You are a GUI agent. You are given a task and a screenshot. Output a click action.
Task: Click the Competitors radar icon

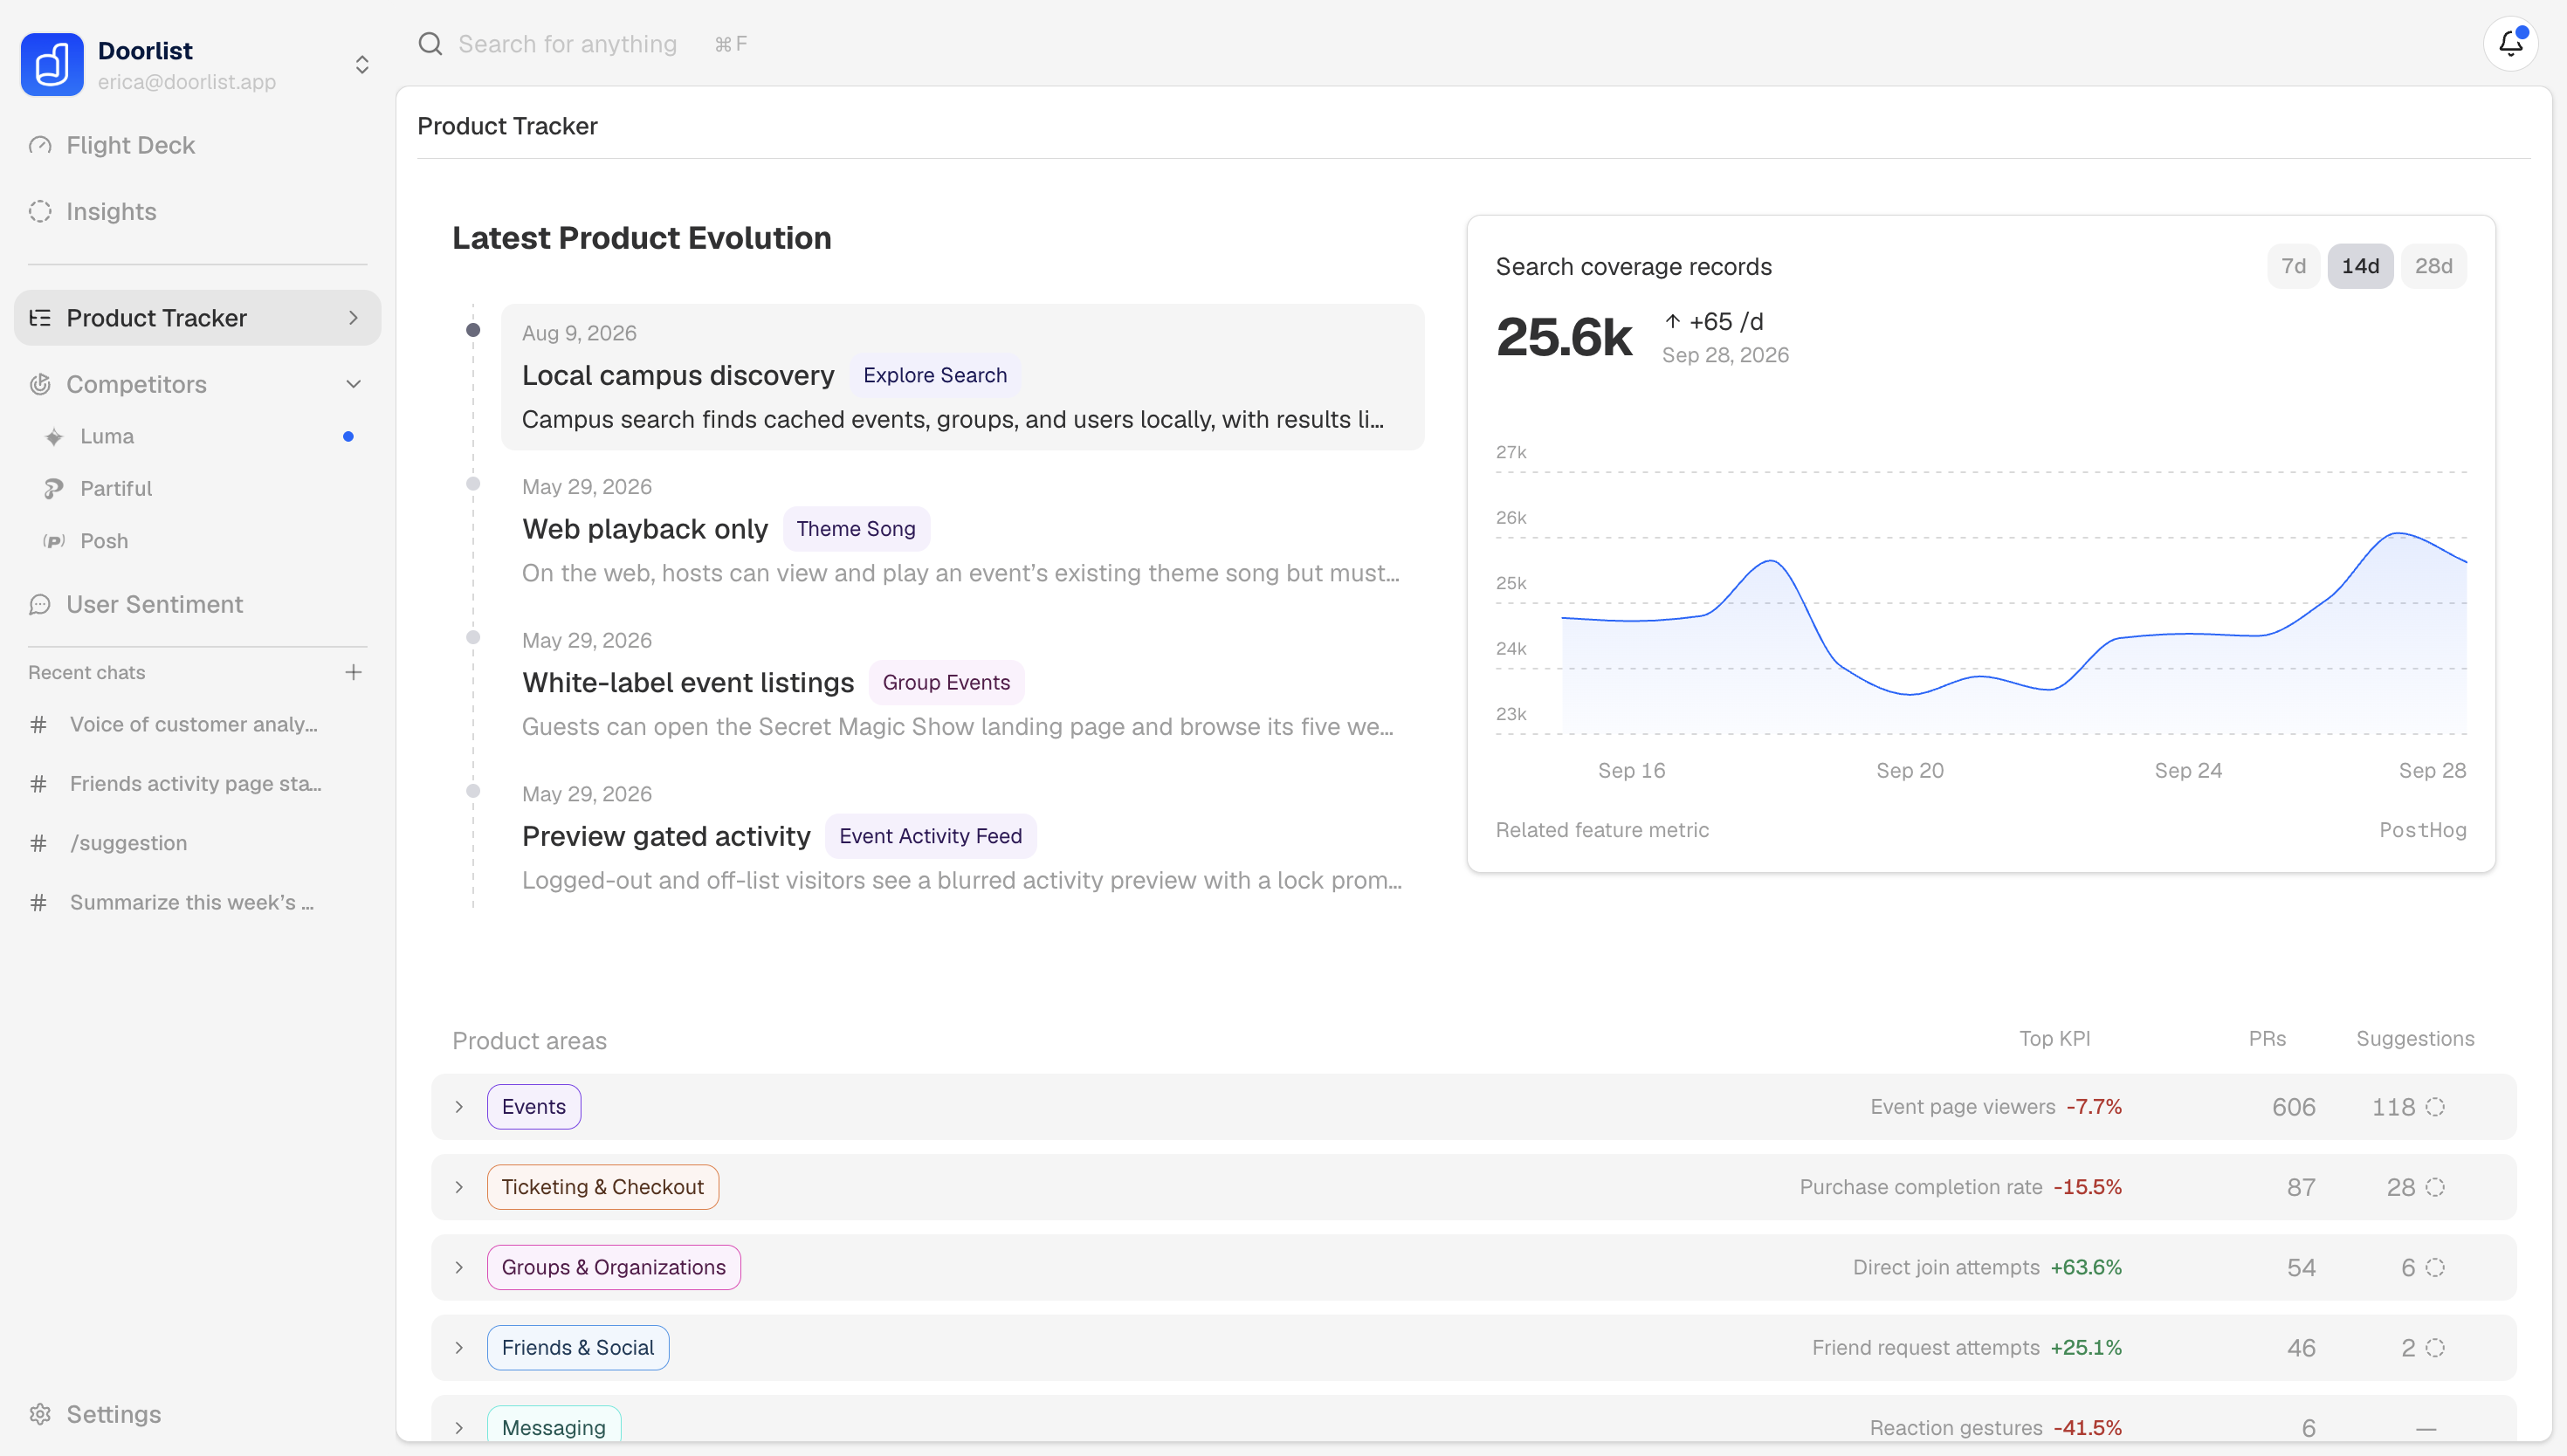coord(40,384)
